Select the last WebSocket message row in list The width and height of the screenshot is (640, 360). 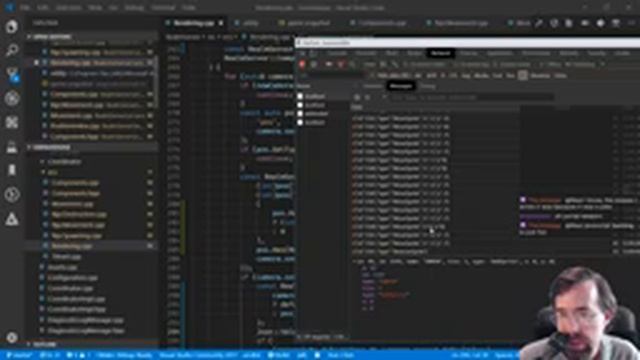pos(482,252)
